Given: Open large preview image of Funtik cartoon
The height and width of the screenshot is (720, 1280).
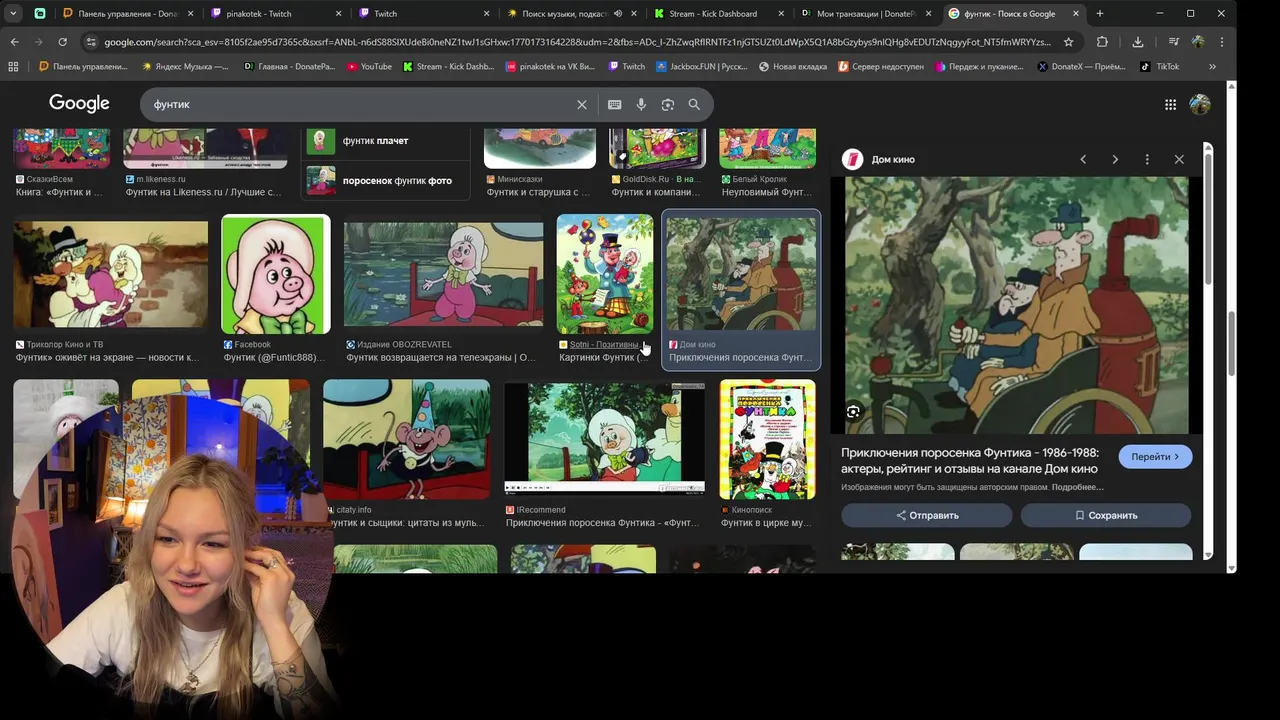Looking at the screenshot, I should pos(1016,305).
